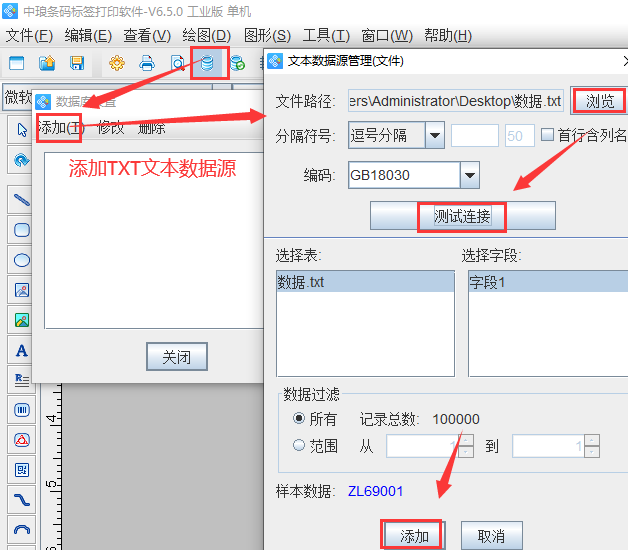Select the arc drawing tool

(22, 530)
